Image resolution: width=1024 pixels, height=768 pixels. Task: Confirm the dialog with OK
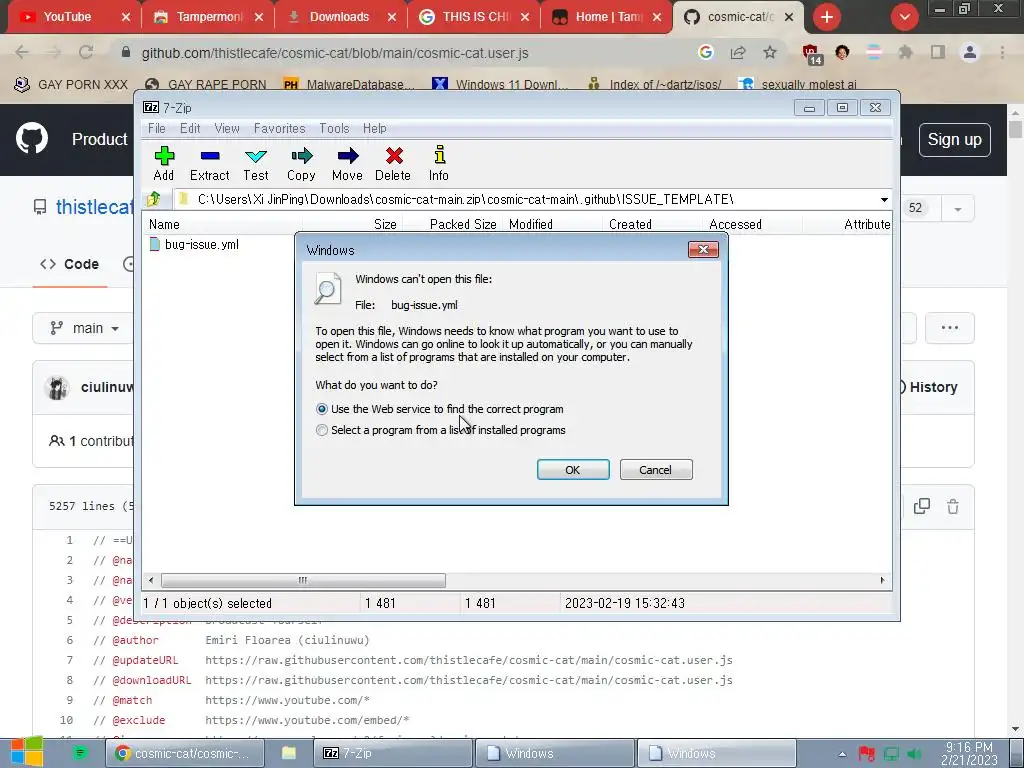tap(573, 470)
